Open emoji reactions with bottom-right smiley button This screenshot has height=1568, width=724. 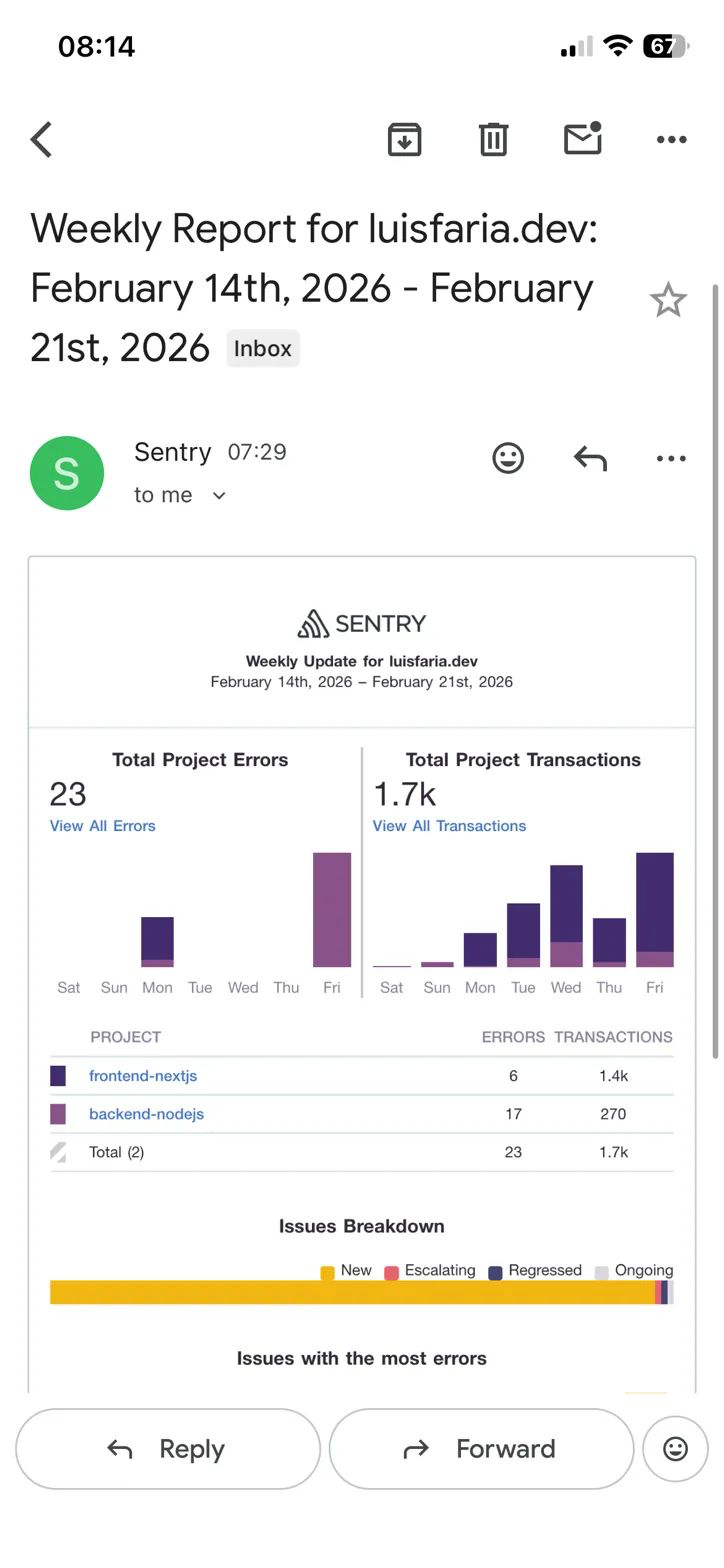[x=675, y=1448]
